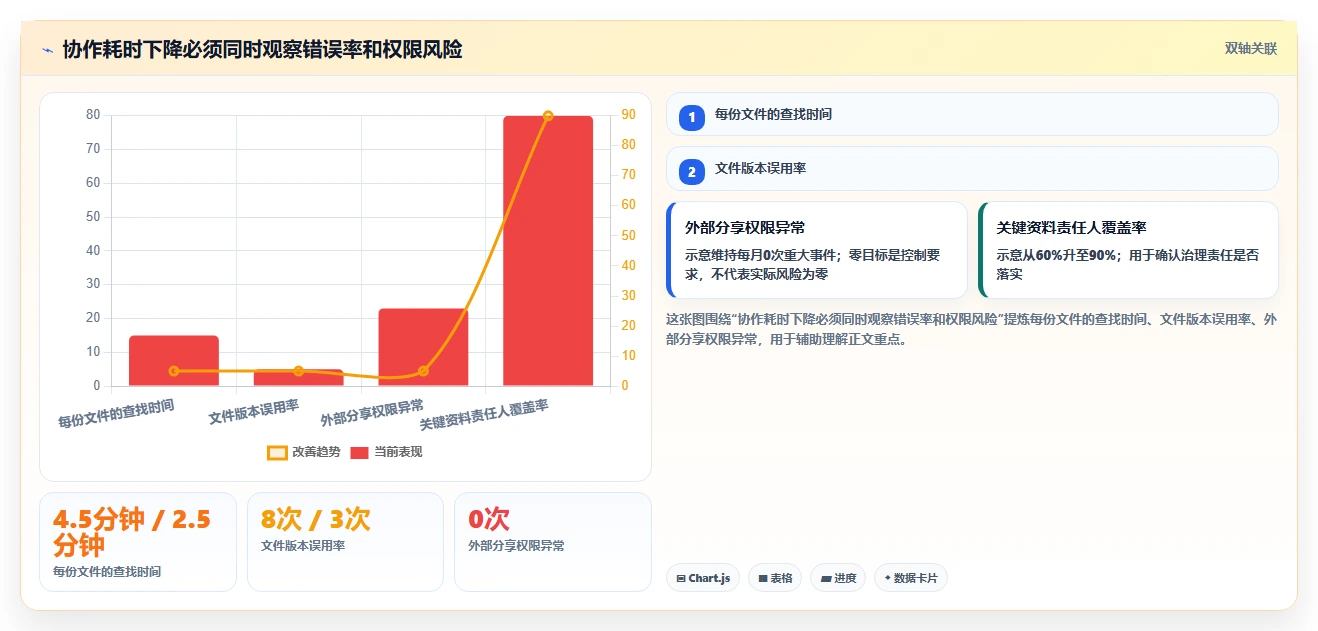Click the summary paragraph starting 这张图围绕
Image resolution: width=1318 pixels, height=631 pixels.
(x=971, y=329)
